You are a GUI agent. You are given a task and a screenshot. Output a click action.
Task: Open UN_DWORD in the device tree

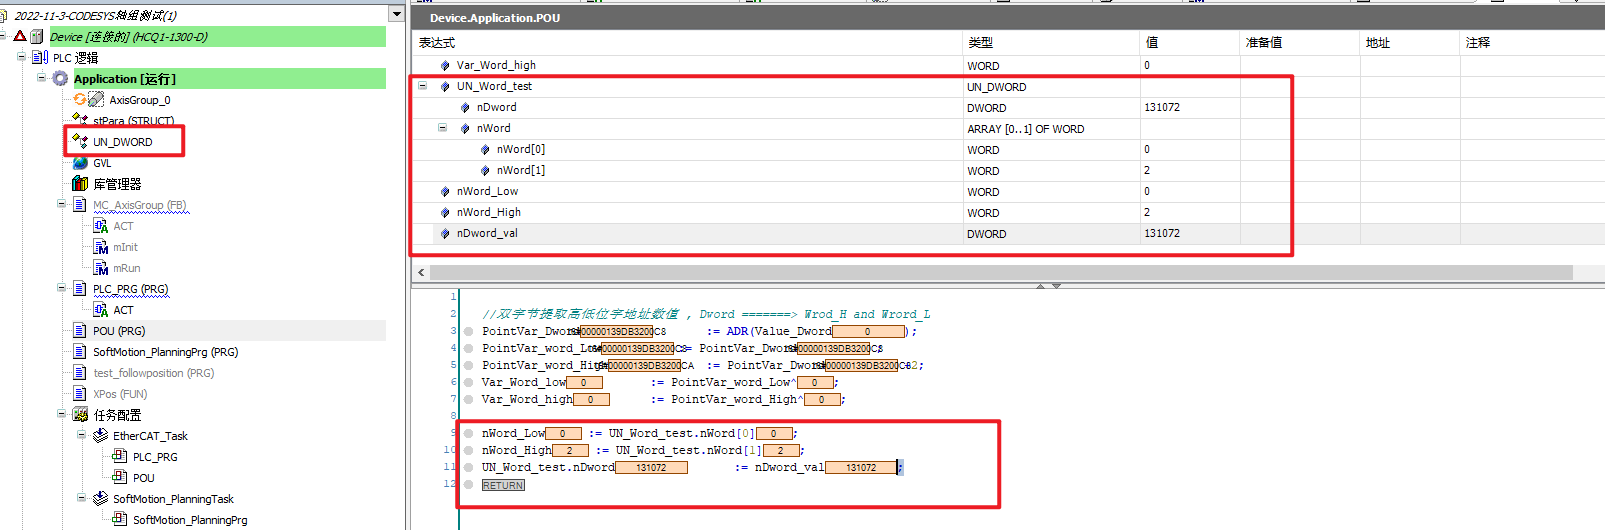122,142
